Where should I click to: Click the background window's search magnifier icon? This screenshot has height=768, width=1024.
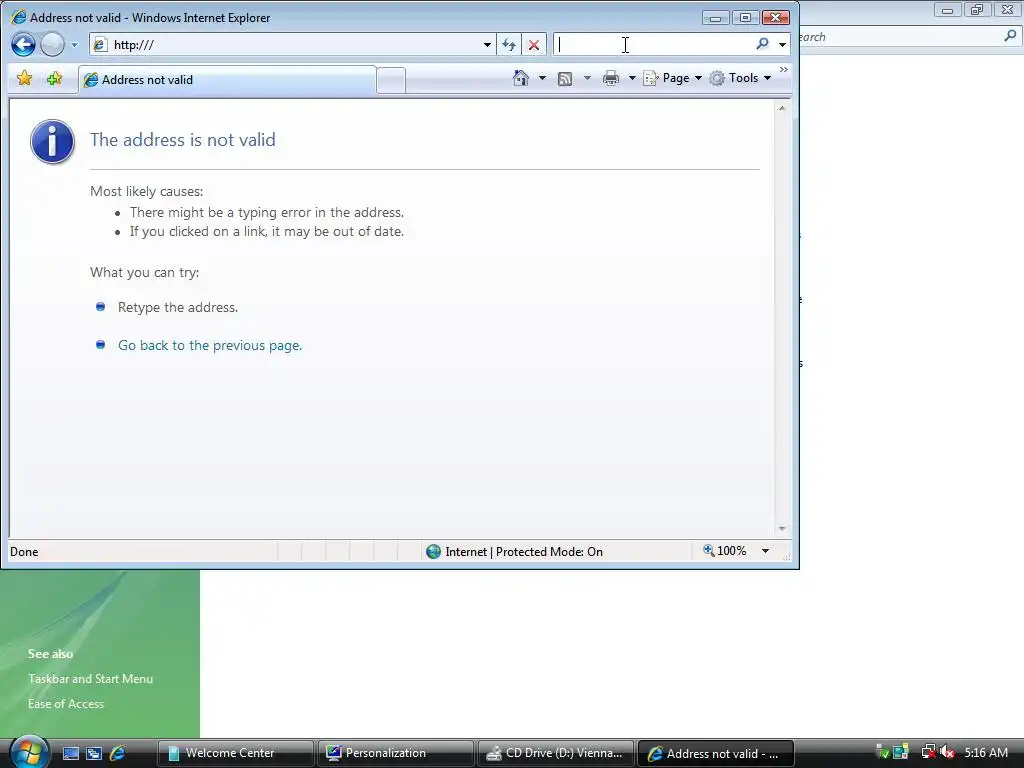coord(1010,36)
